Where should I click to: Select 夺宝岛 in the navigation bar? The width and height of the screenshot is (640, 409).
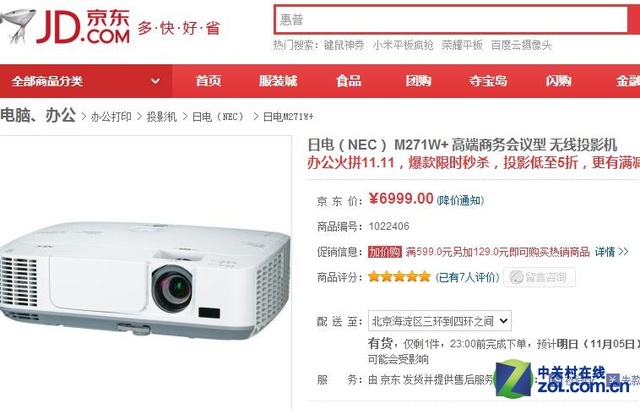pyautogui.click(x=488, y=81)
